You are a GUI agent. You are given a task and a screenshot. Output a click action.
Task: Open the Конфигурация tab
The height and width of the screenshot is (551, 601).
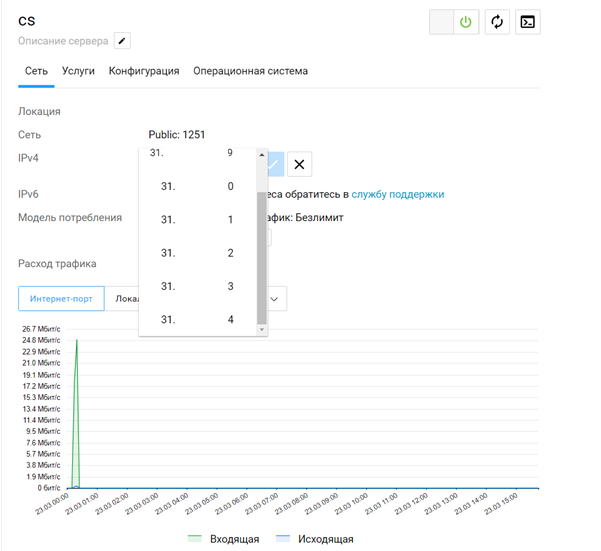click(144, 71)
